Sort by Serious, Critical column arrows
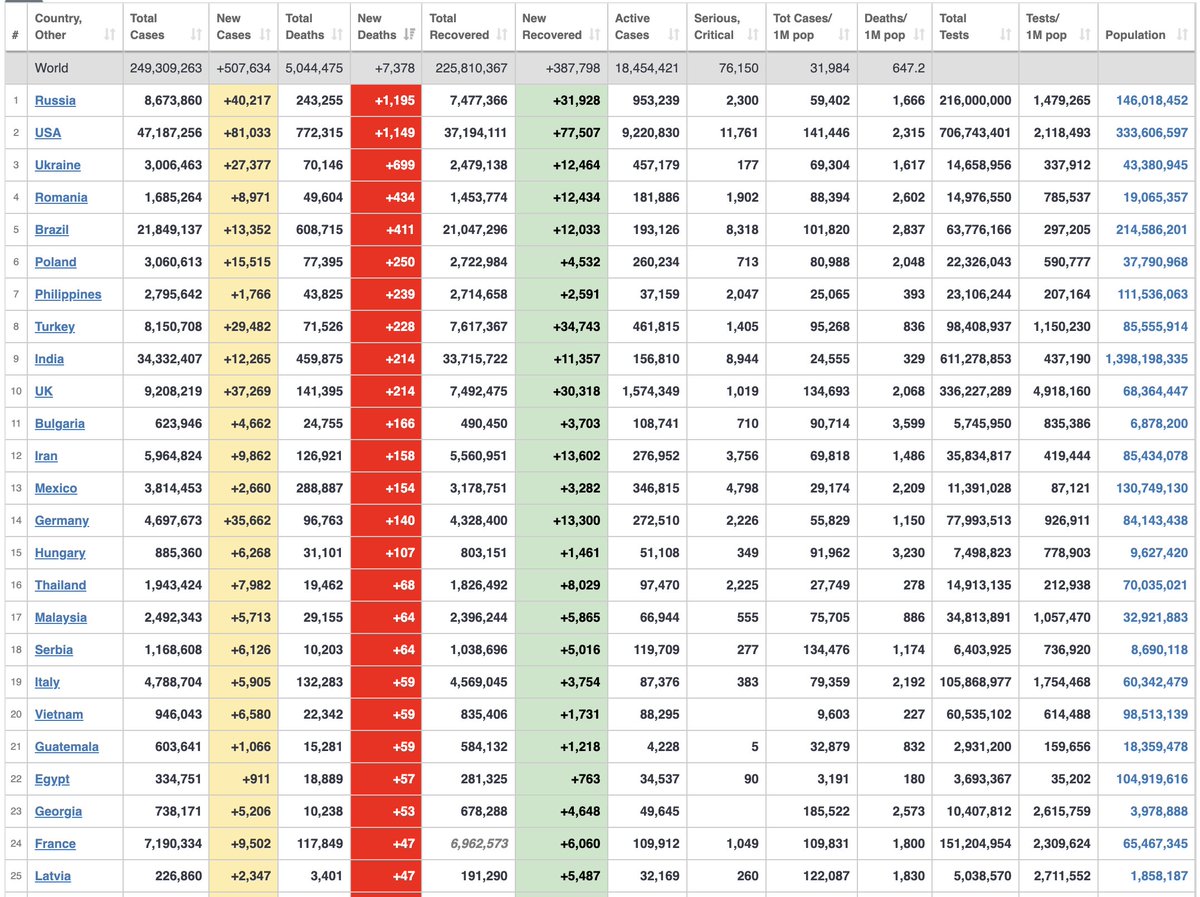 point(752,35)
